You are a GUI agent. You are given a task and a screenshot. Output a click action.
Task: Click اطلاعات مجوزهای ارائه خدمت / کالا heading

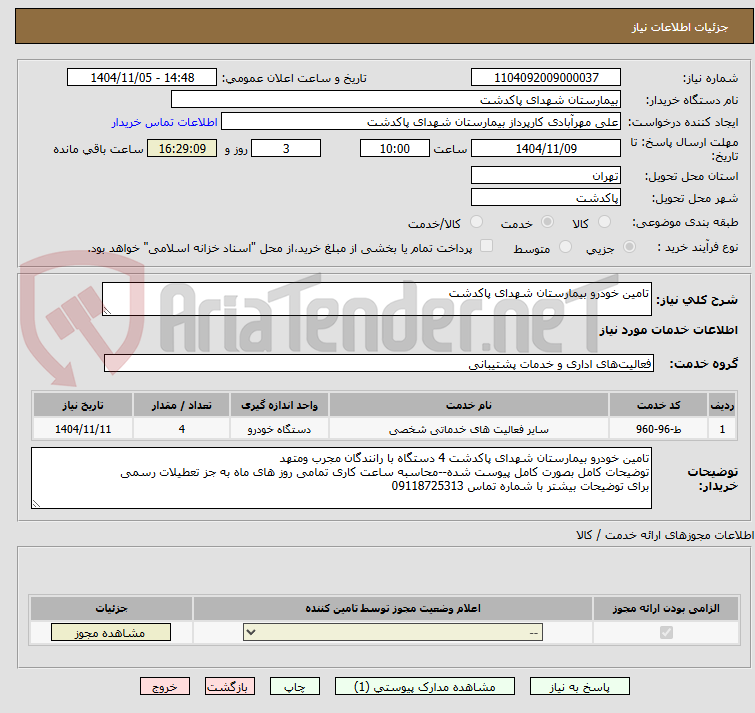click(x=665, y=535)
